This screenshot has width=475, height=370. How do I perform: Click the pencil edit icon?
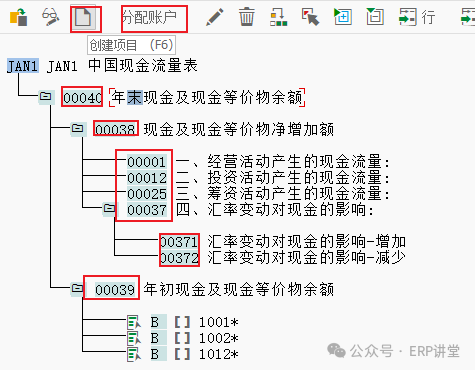pos(215,17)
